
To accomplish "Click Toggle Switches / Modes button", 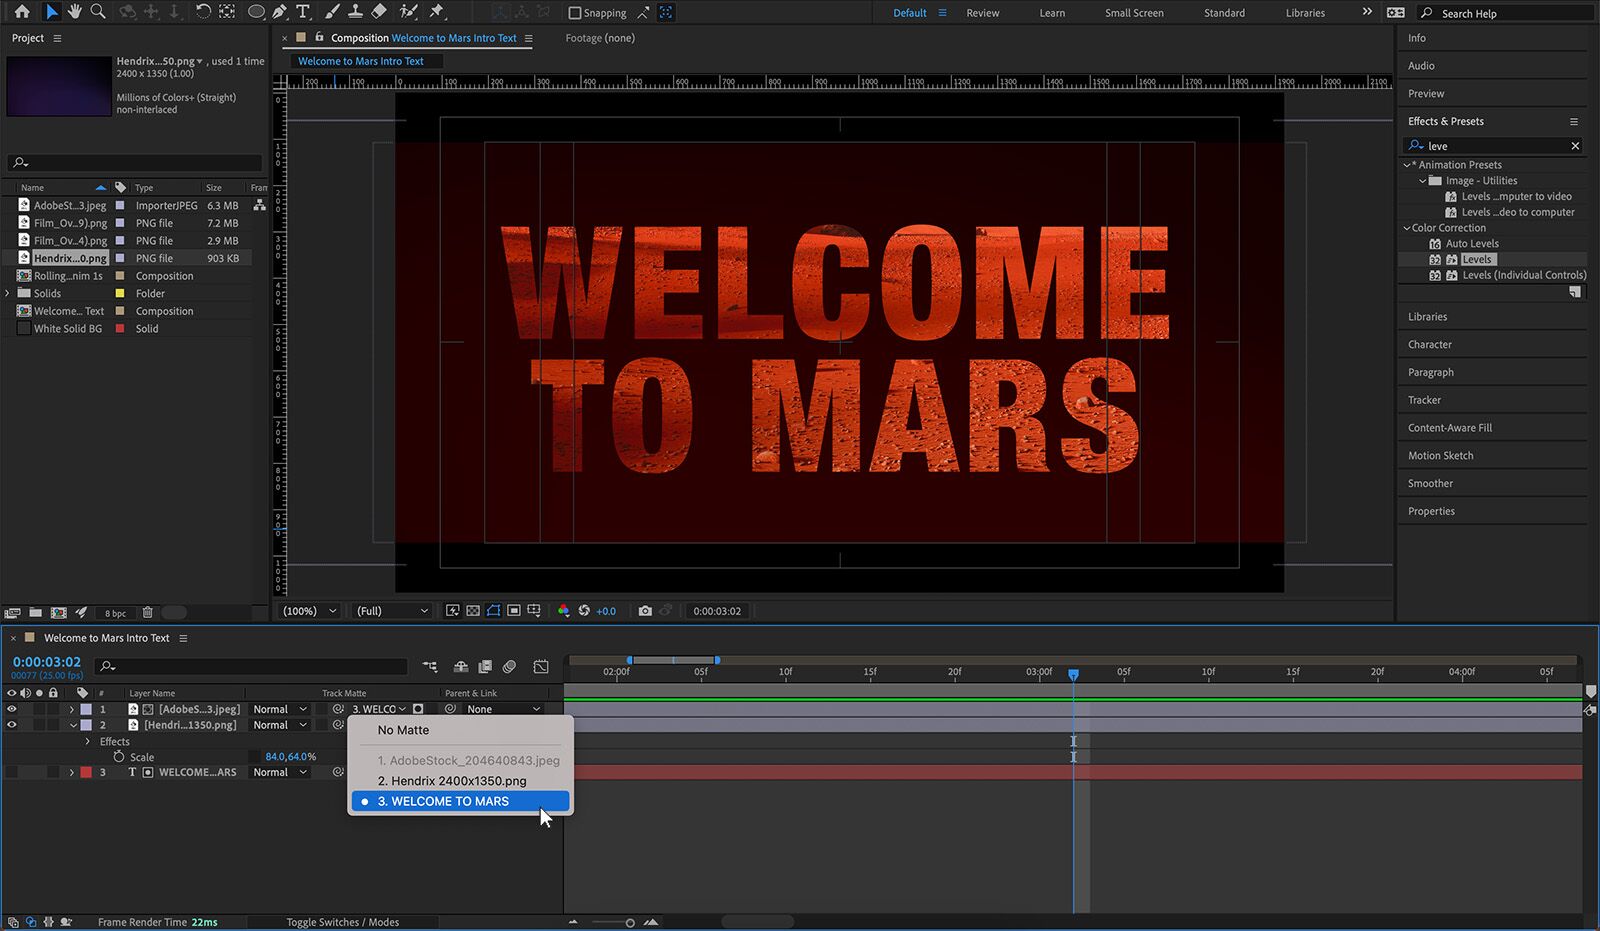I will coord(342,922).
